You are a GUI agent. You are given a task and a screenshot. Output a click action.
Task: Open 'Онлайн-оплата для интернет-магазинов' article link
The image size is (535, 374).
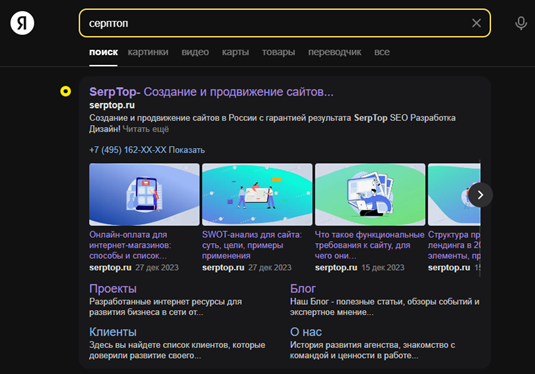(130, 245)
